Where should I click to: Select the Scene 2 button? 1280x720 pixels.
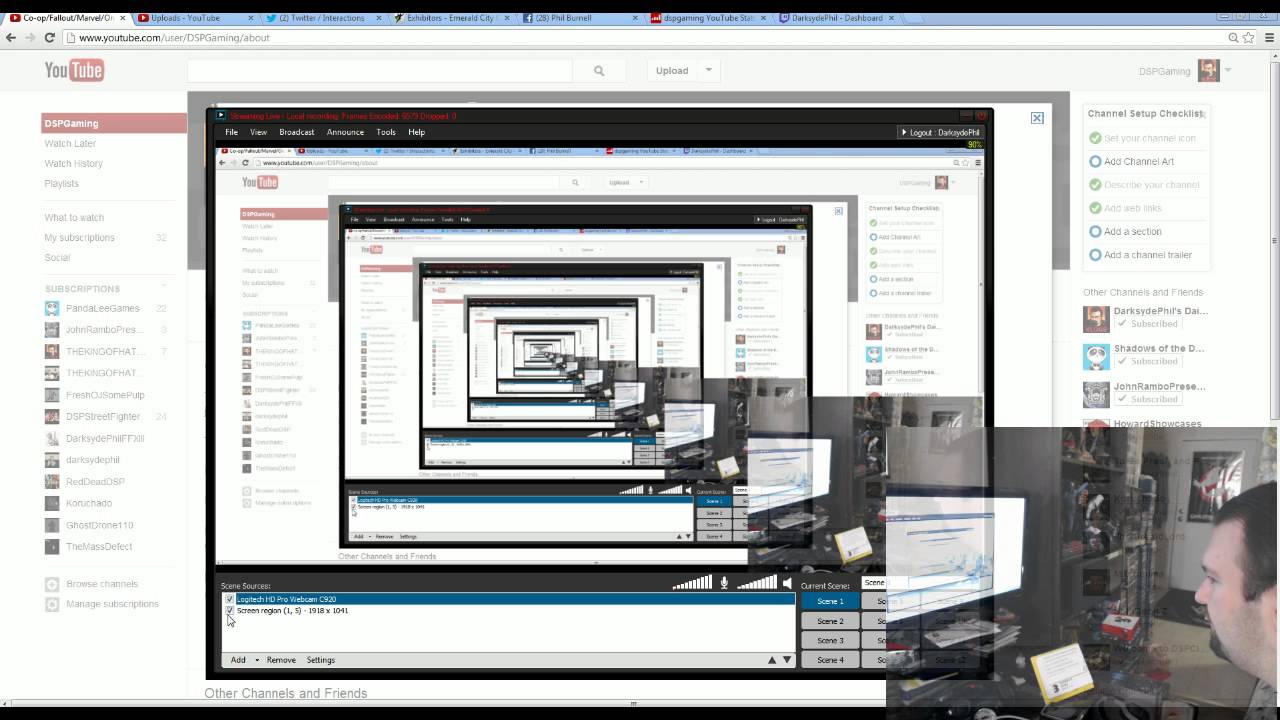(830, 621)
